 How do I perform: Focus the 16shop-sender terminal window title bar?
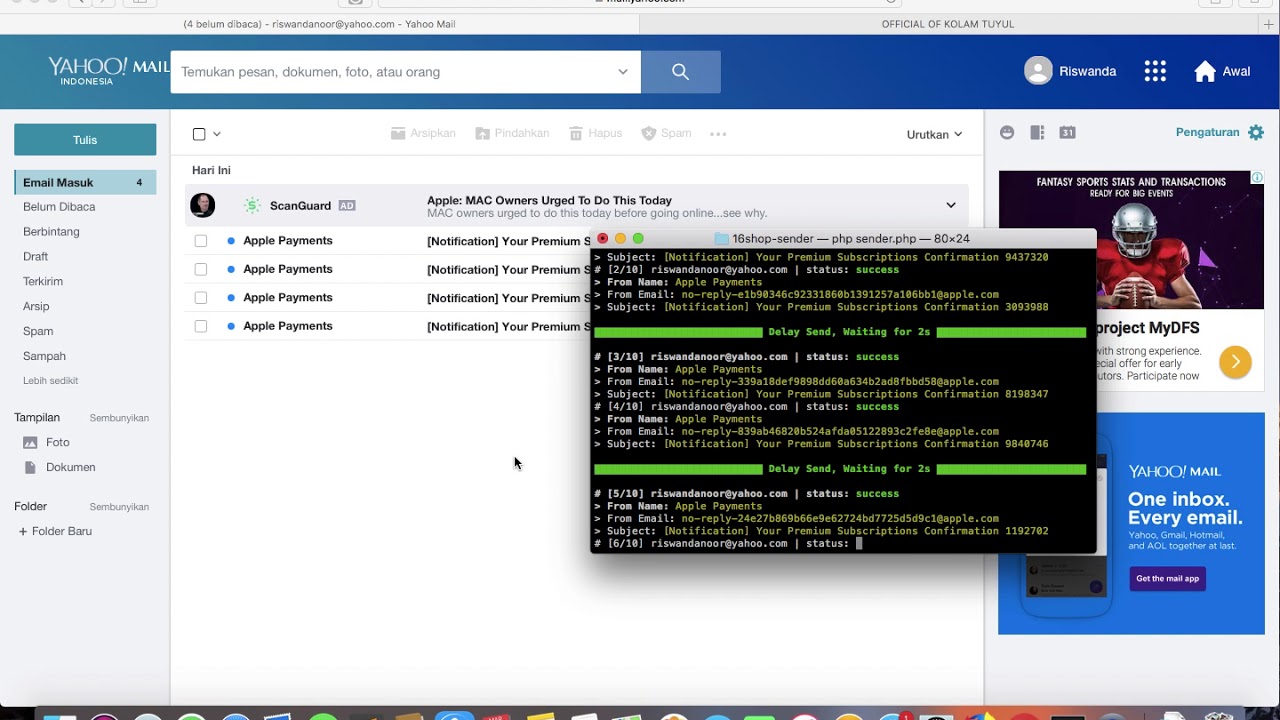(843, 238)
